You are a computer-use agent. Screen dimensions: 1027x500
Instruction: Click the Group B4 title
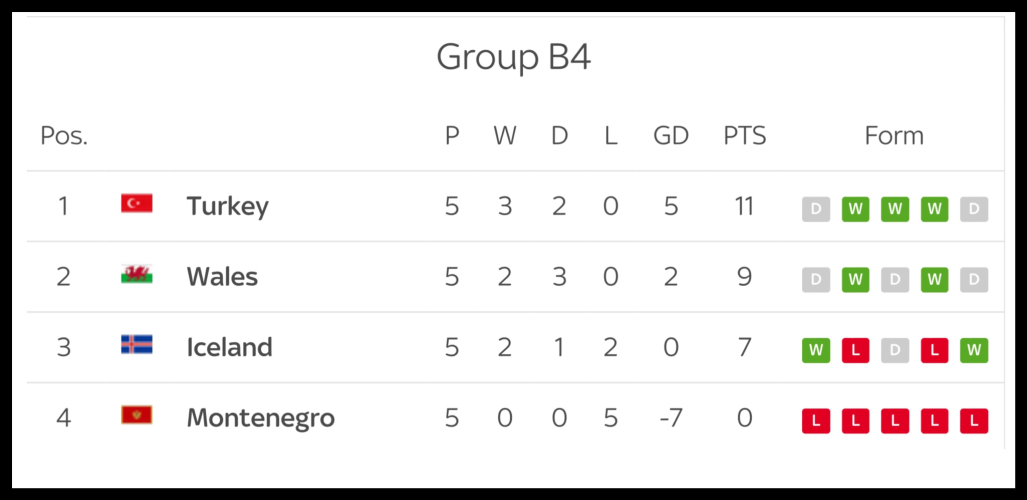[513, 57]
